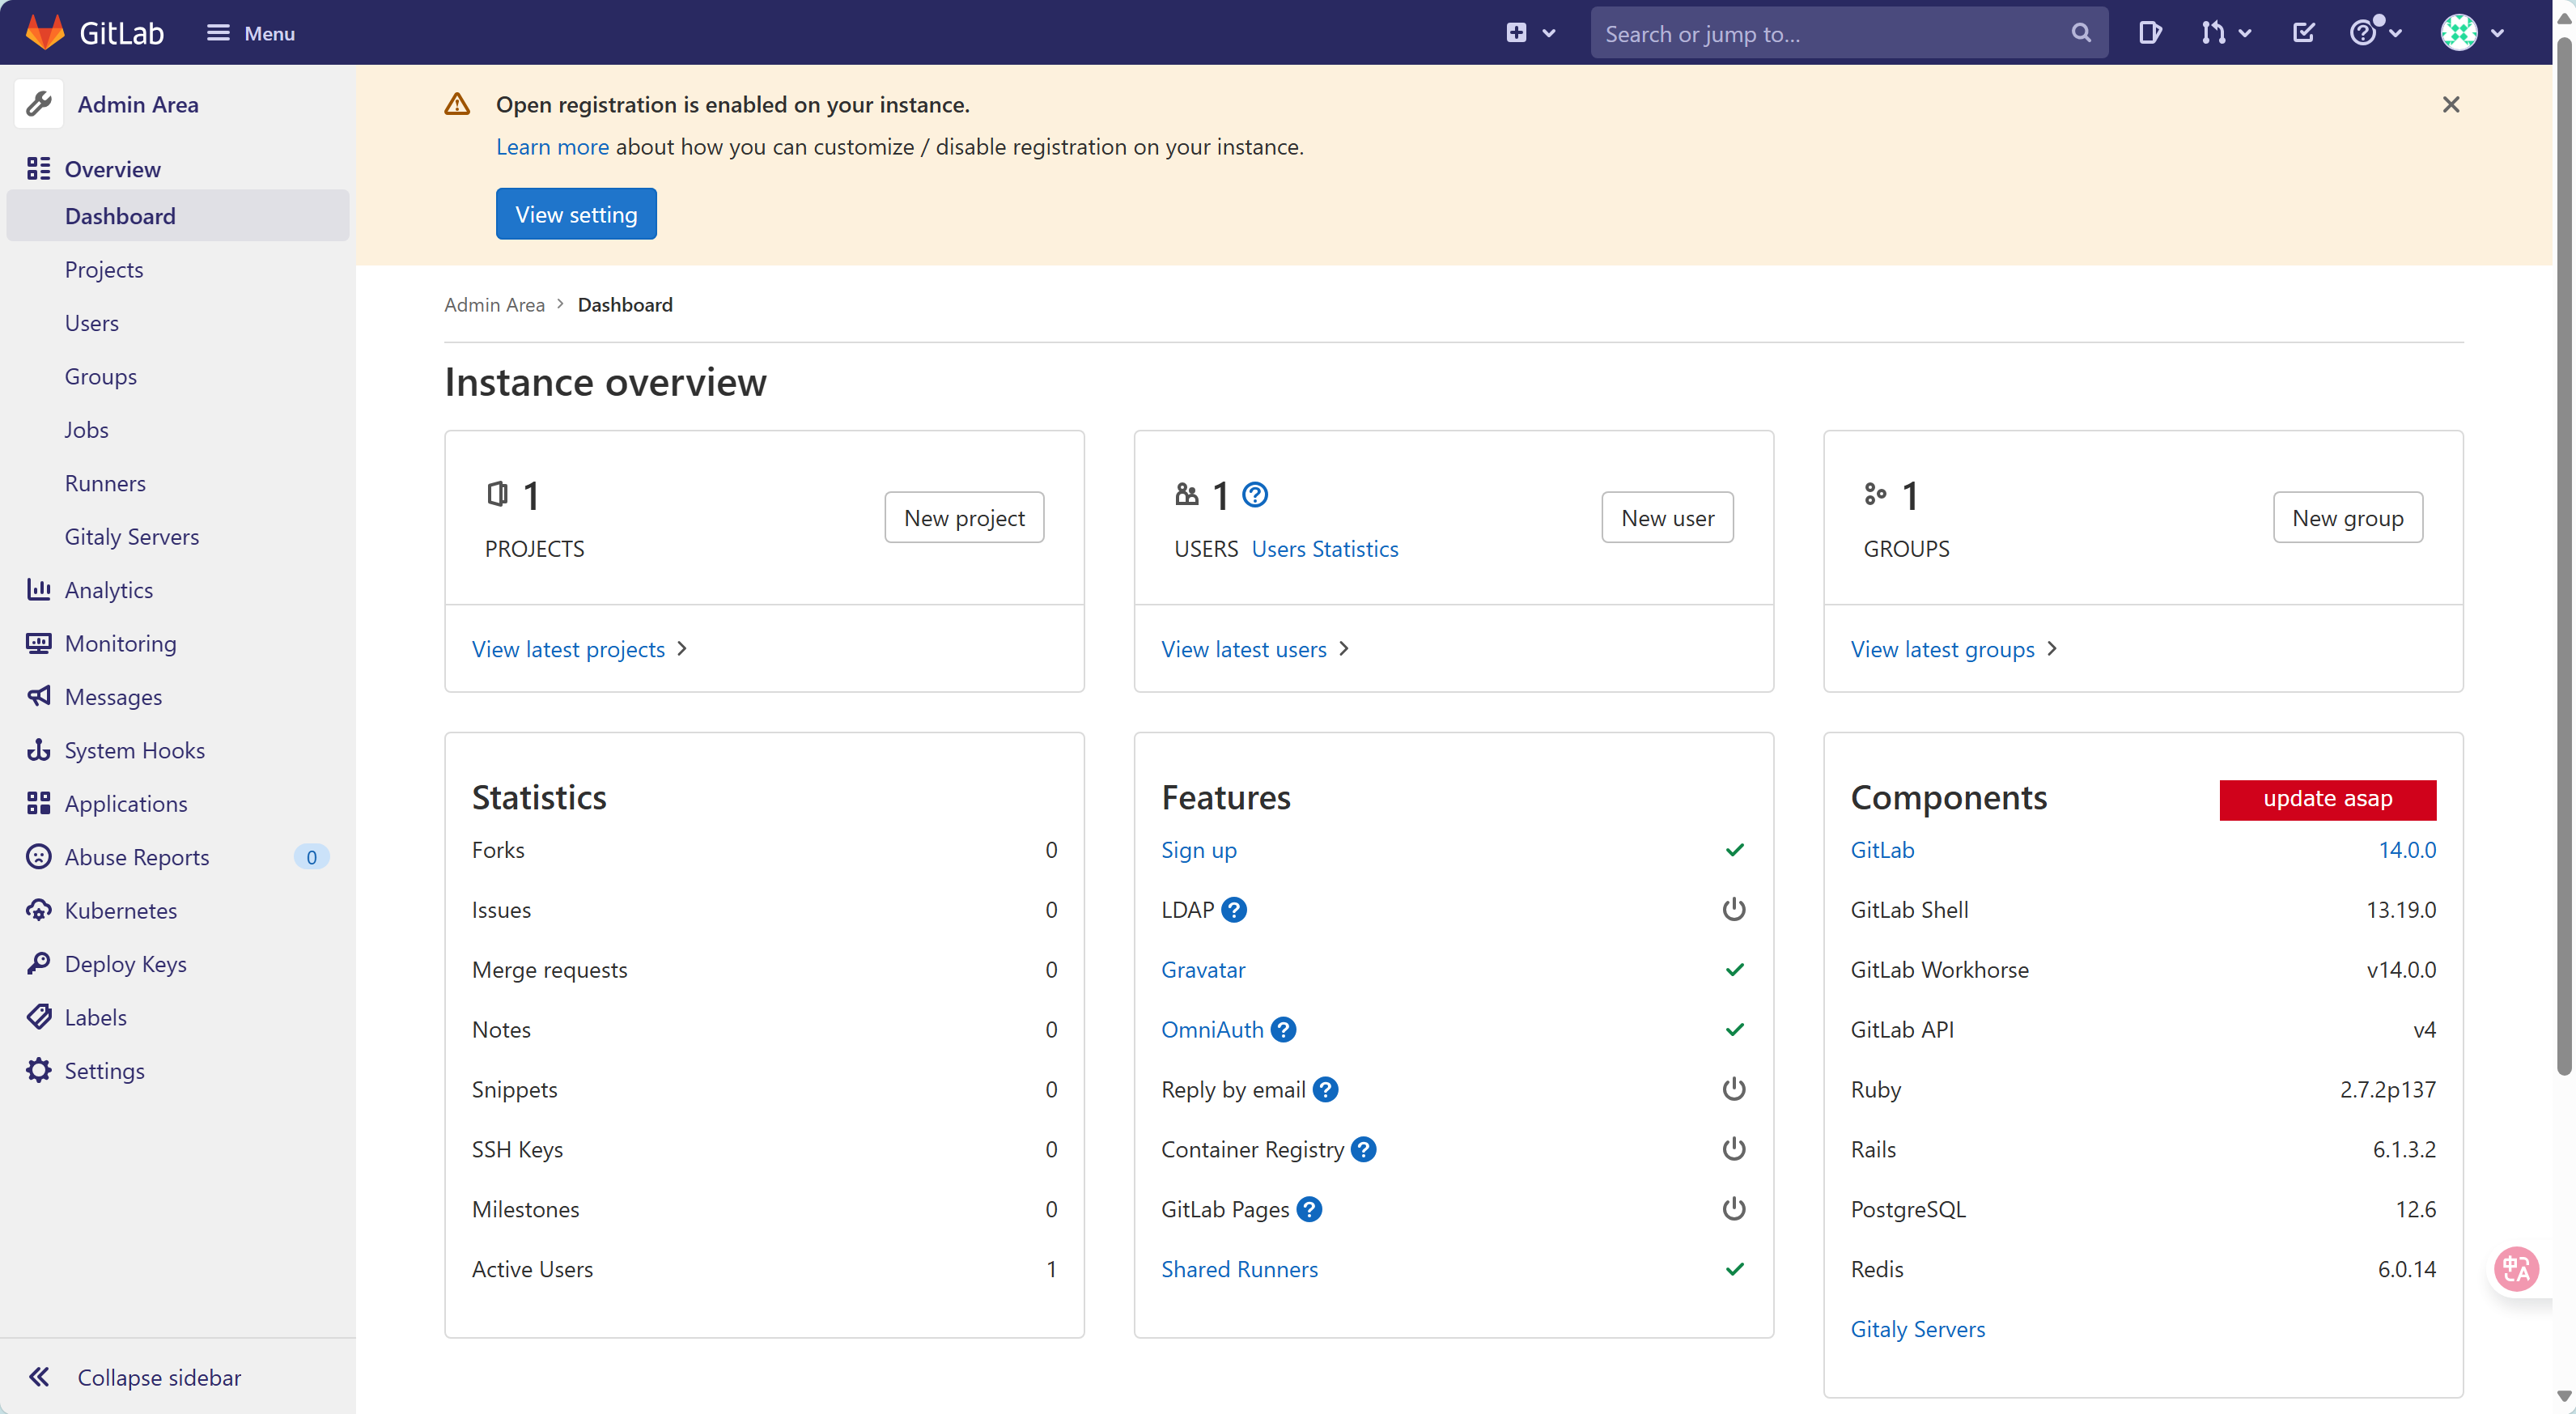The image size is (2576, 1414).
Task: Open the Shared Runners link
Action: [x=1239, y=1270]
